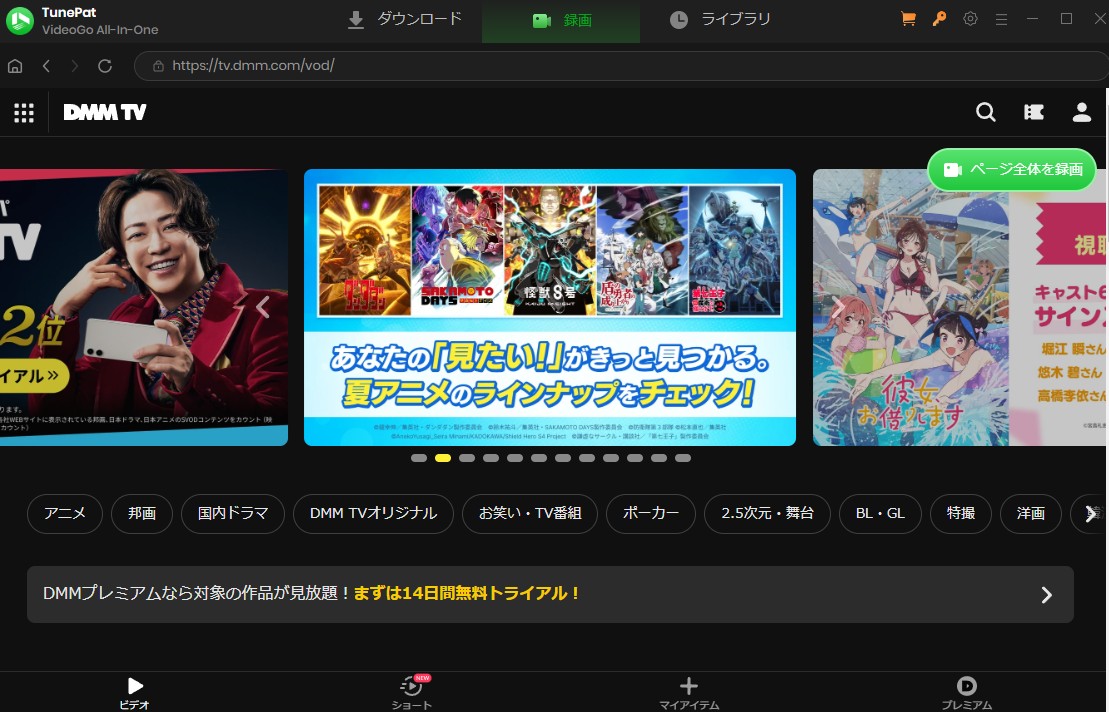Open the coupon ticket icon
1109x712 pixels.
click(x=1033, y=112)
